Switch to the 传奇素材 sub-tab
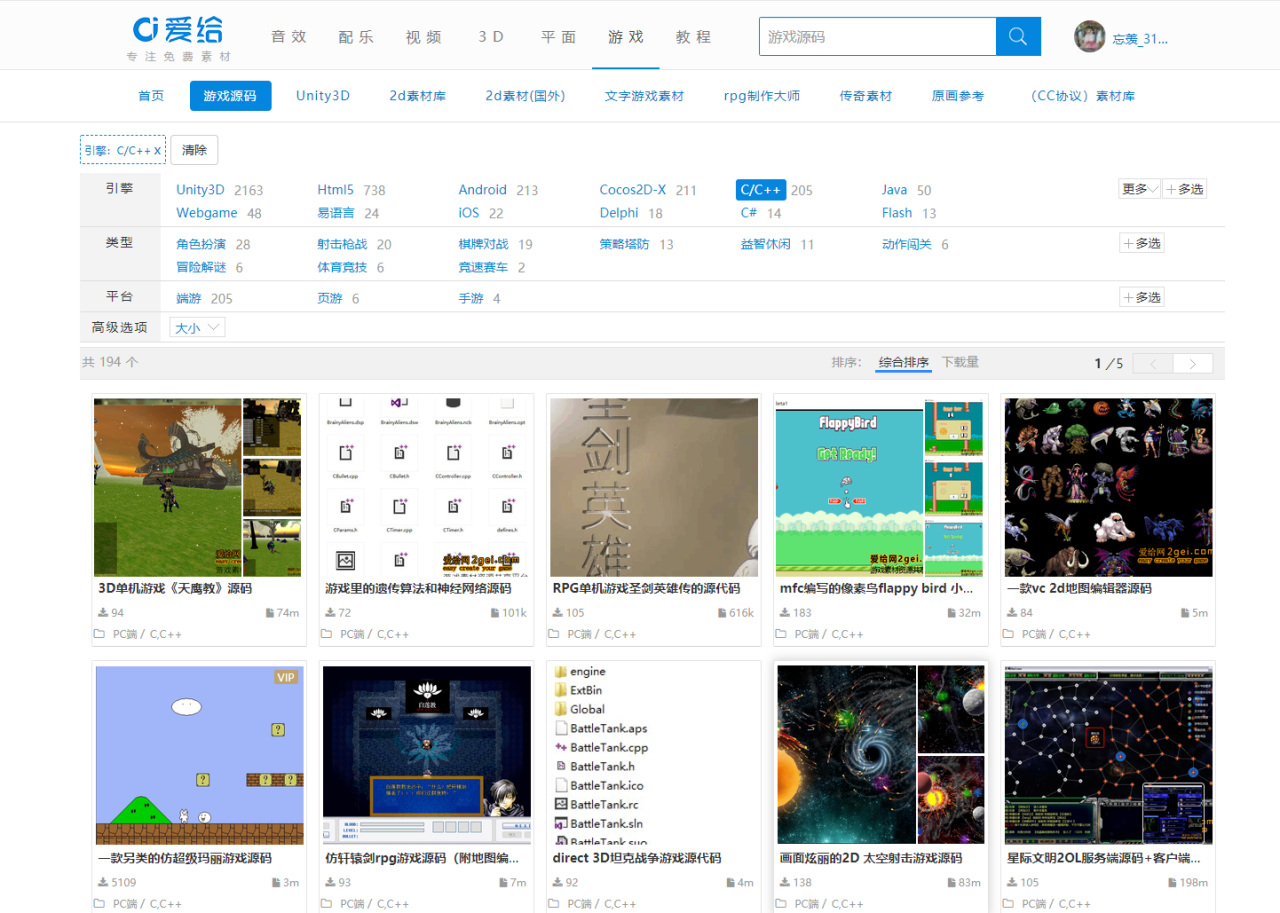Image resolution: width=1280 pixels, height=913 pixels. pyautogui.click(x=865, y=96)
